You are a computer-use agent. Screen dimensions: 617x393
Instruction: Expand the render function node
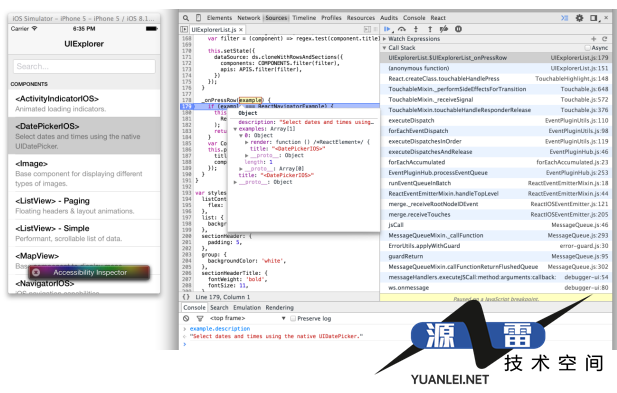(247, 142)
